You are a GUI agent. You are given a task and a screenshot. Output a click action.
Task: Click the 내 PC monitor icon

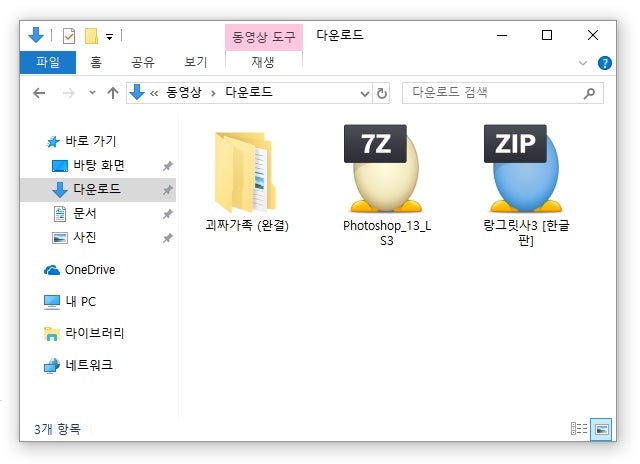point(52,302)
